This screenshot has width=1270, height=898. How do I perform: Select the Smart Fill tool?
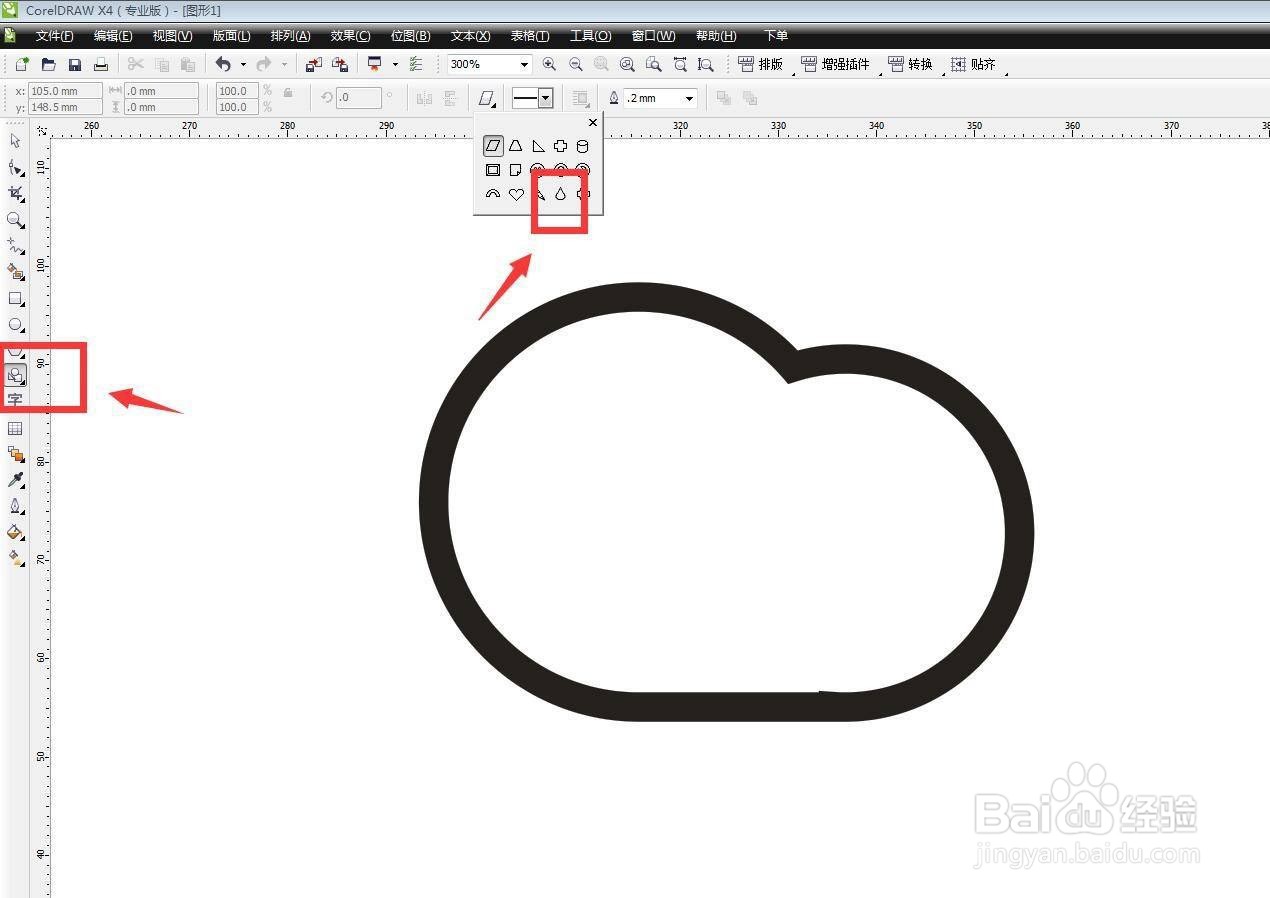pos(15,271)
